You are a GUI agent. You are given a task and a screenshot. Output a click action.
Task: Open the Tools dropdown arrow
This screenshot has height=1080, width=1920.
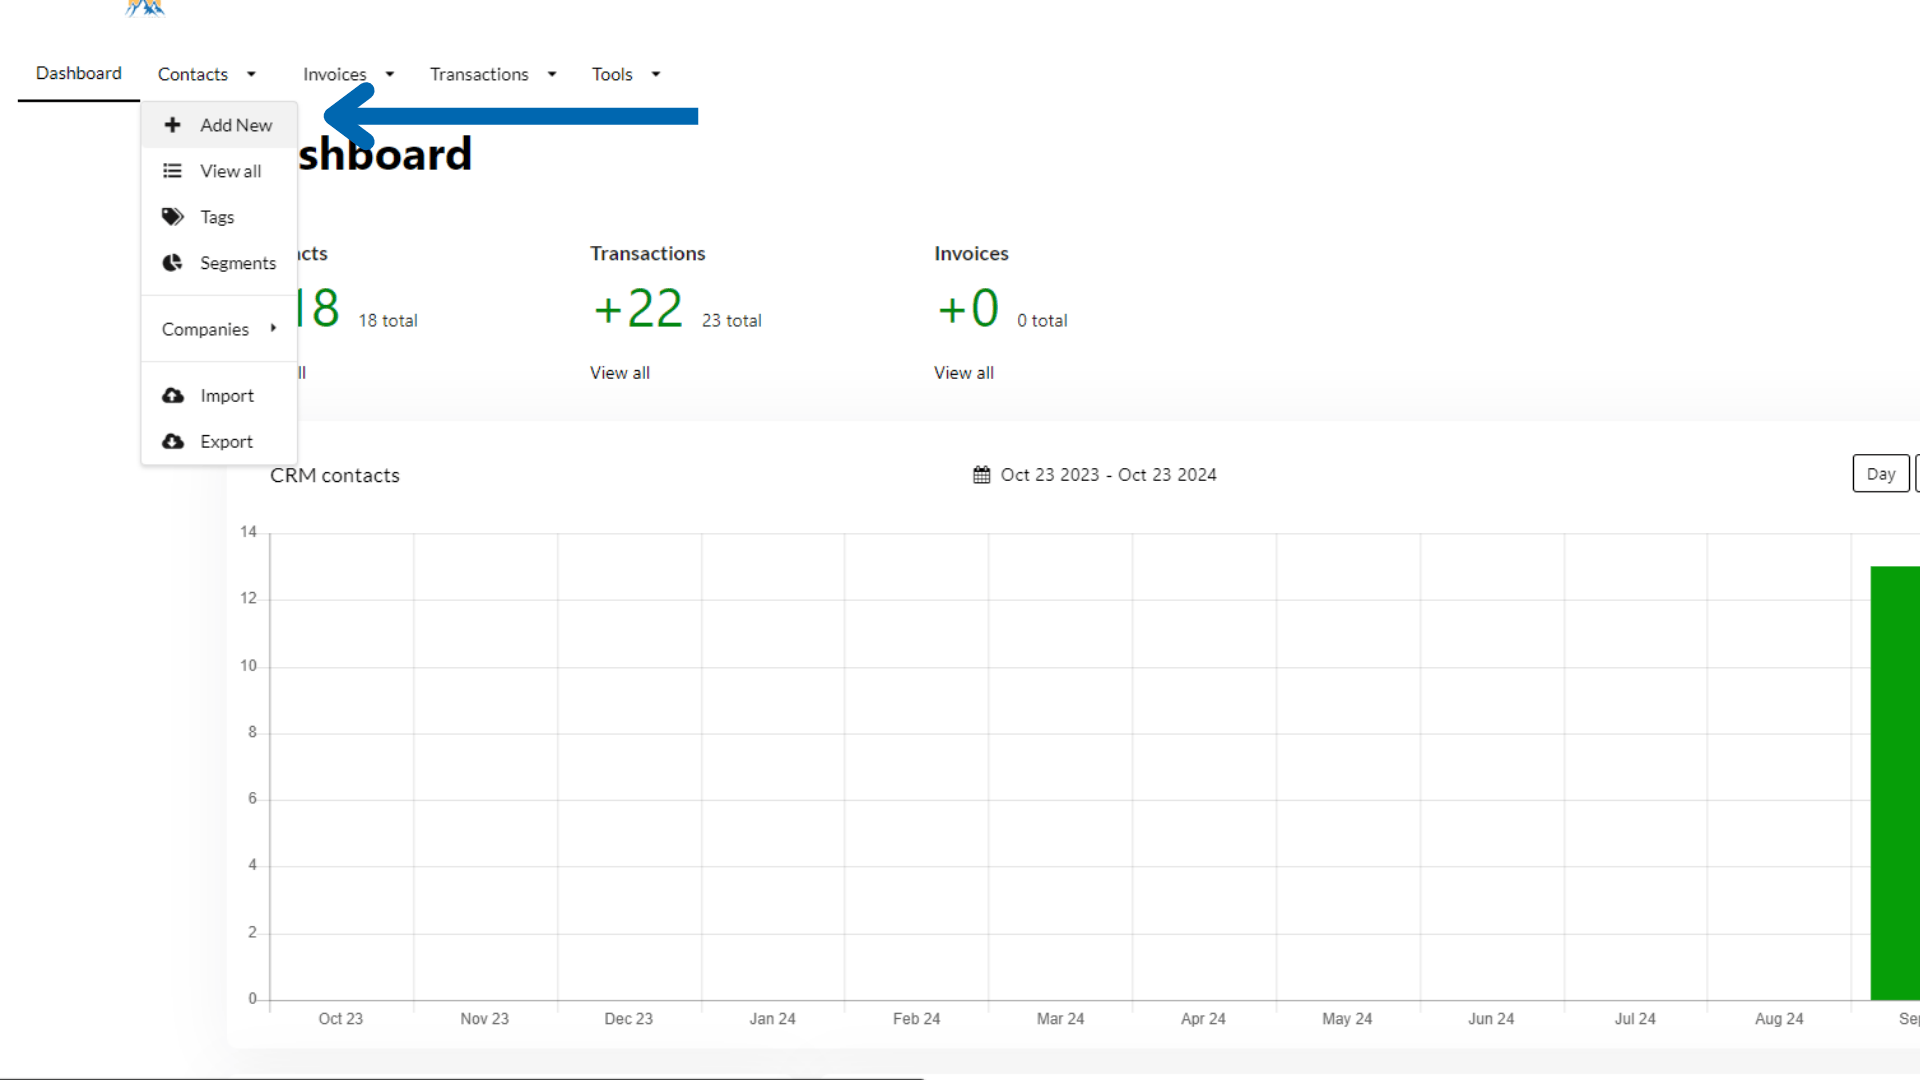point(656,74)
